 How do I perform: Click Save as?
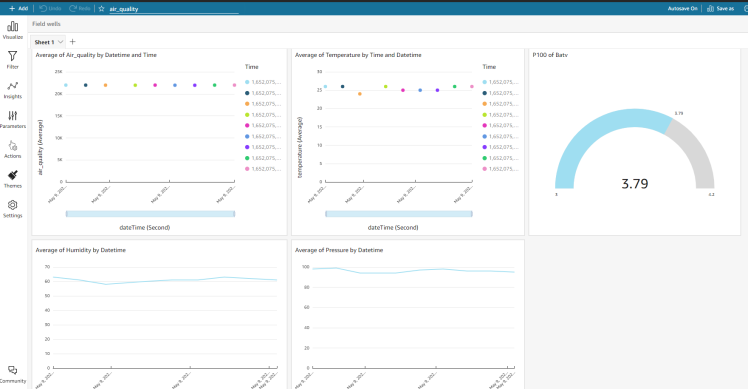pos(720,9)
